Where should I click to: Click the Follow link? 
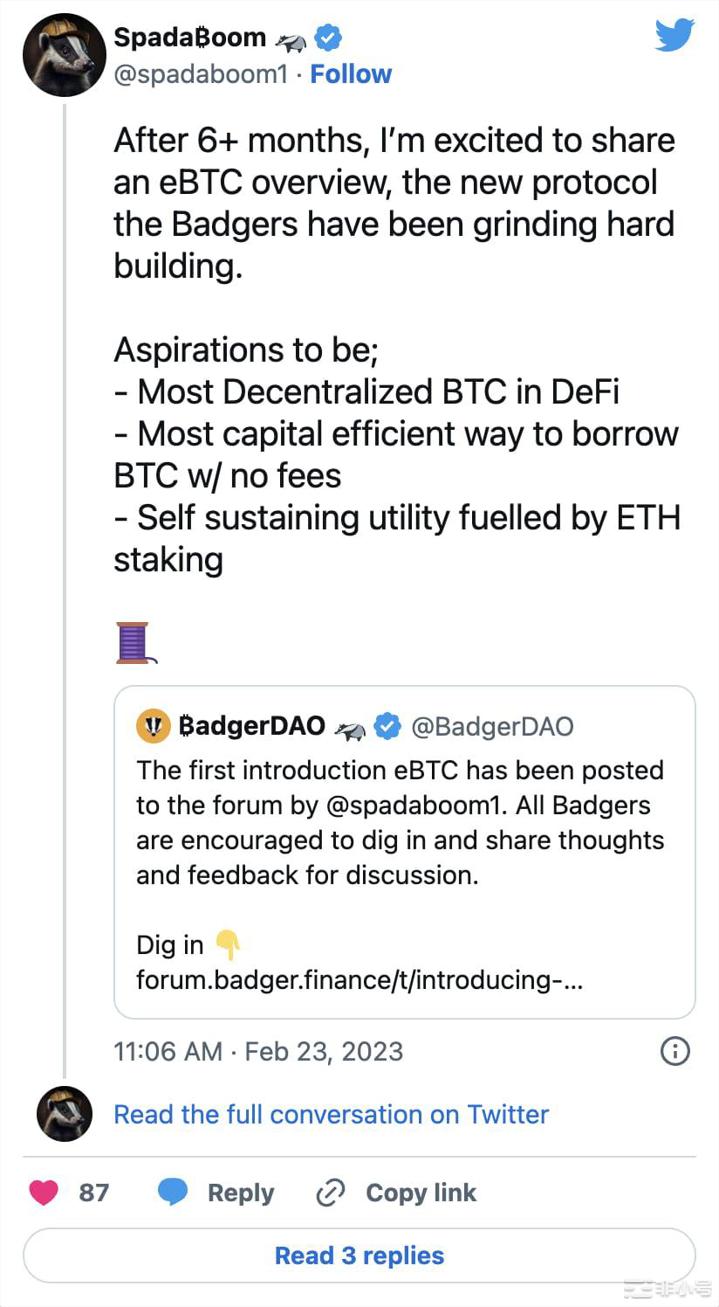coord(350,73)
